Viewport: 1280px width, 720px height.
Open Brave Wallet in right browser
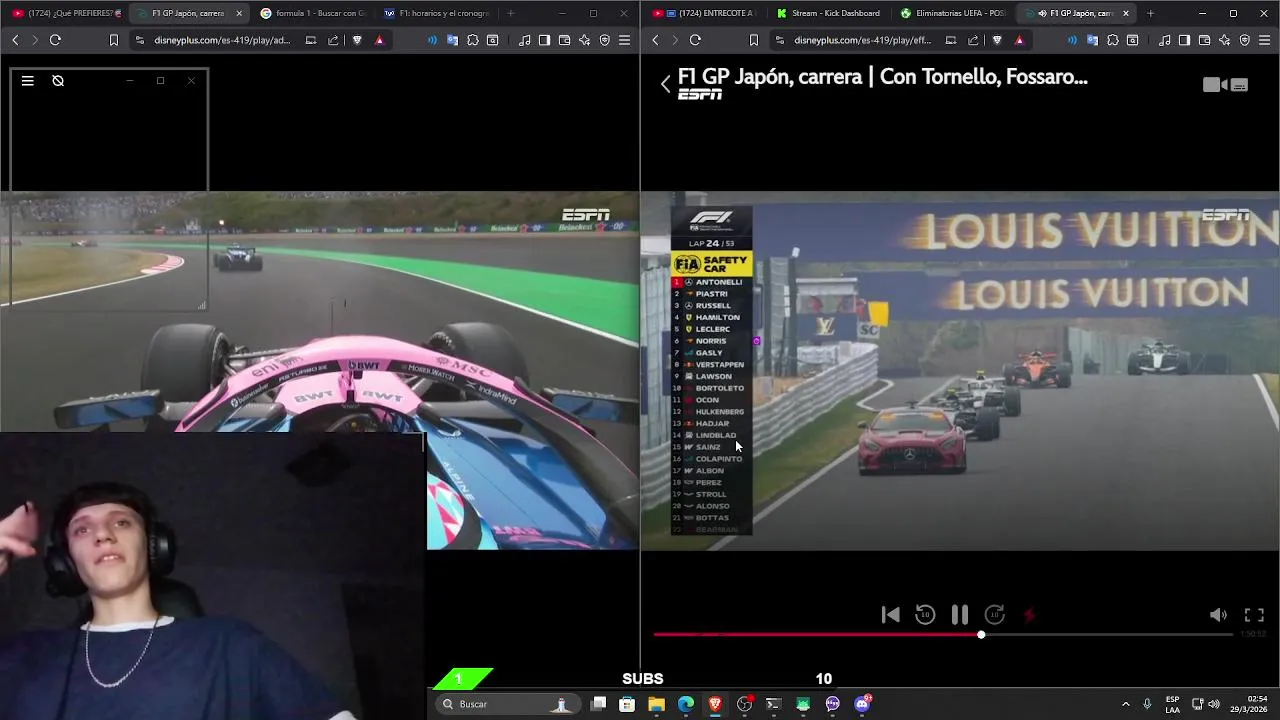coord(1204,40)
